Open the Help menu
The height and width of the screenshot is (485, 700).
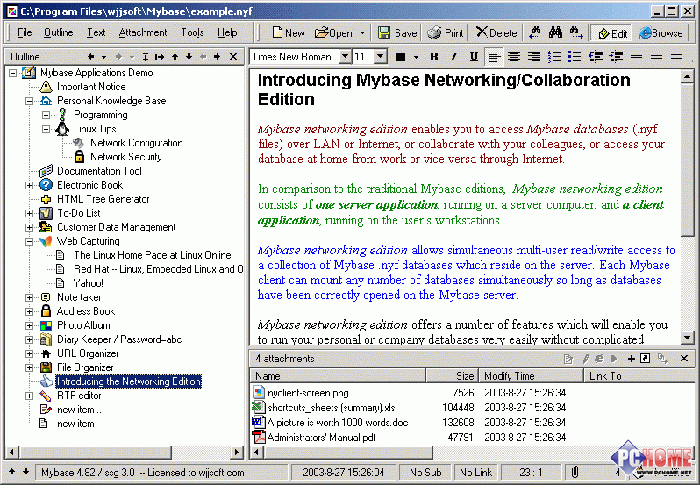click(227, 33)
